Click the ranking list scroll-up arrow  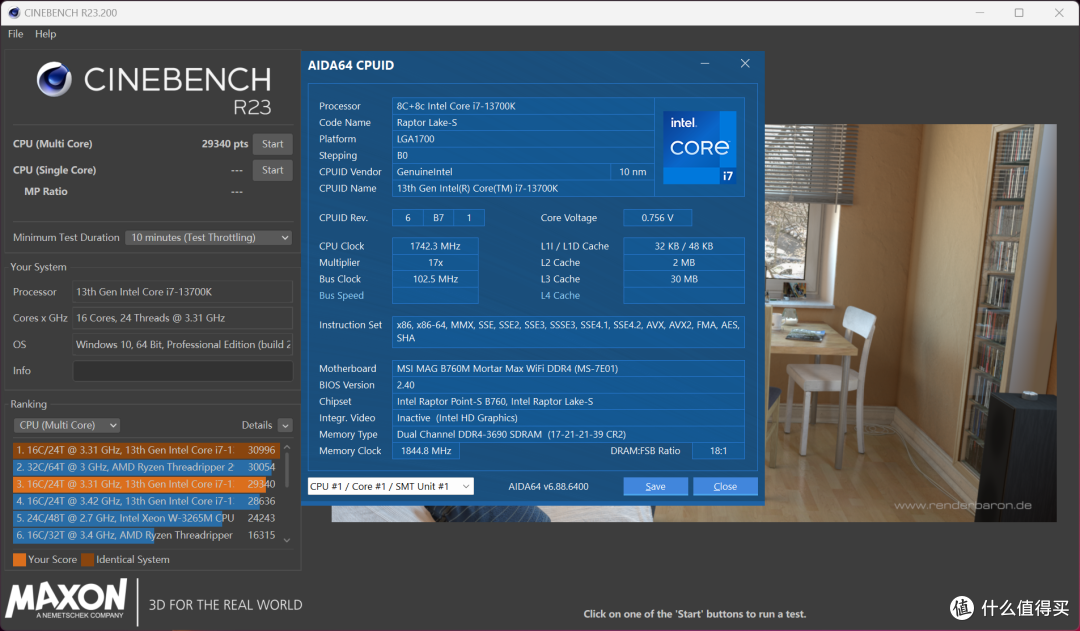287,448
